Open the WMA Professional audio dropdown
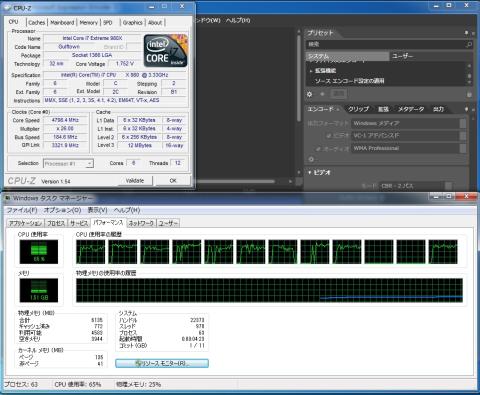The height and width of the screenshot is (395, 480). click(x=409, y=148)
